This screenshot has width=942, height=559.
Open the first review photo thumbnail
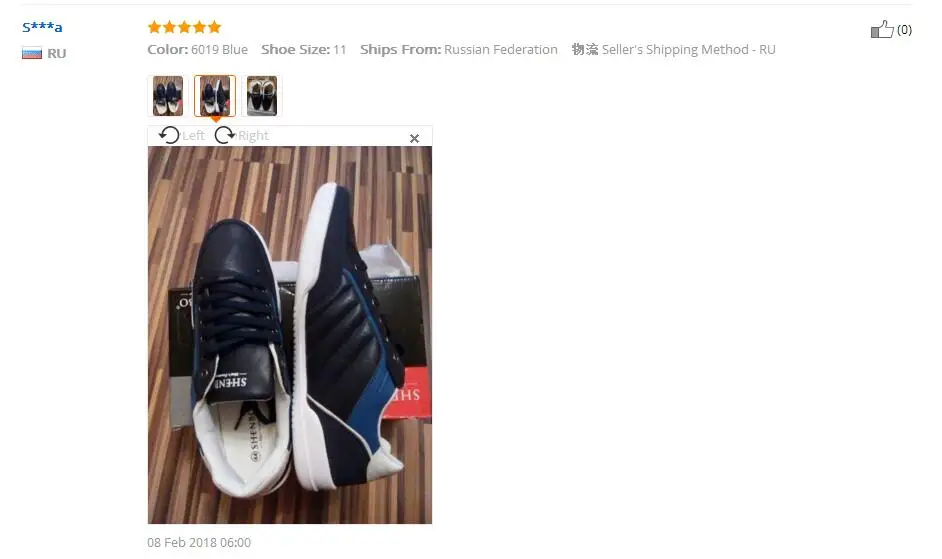tap(168, 96)
